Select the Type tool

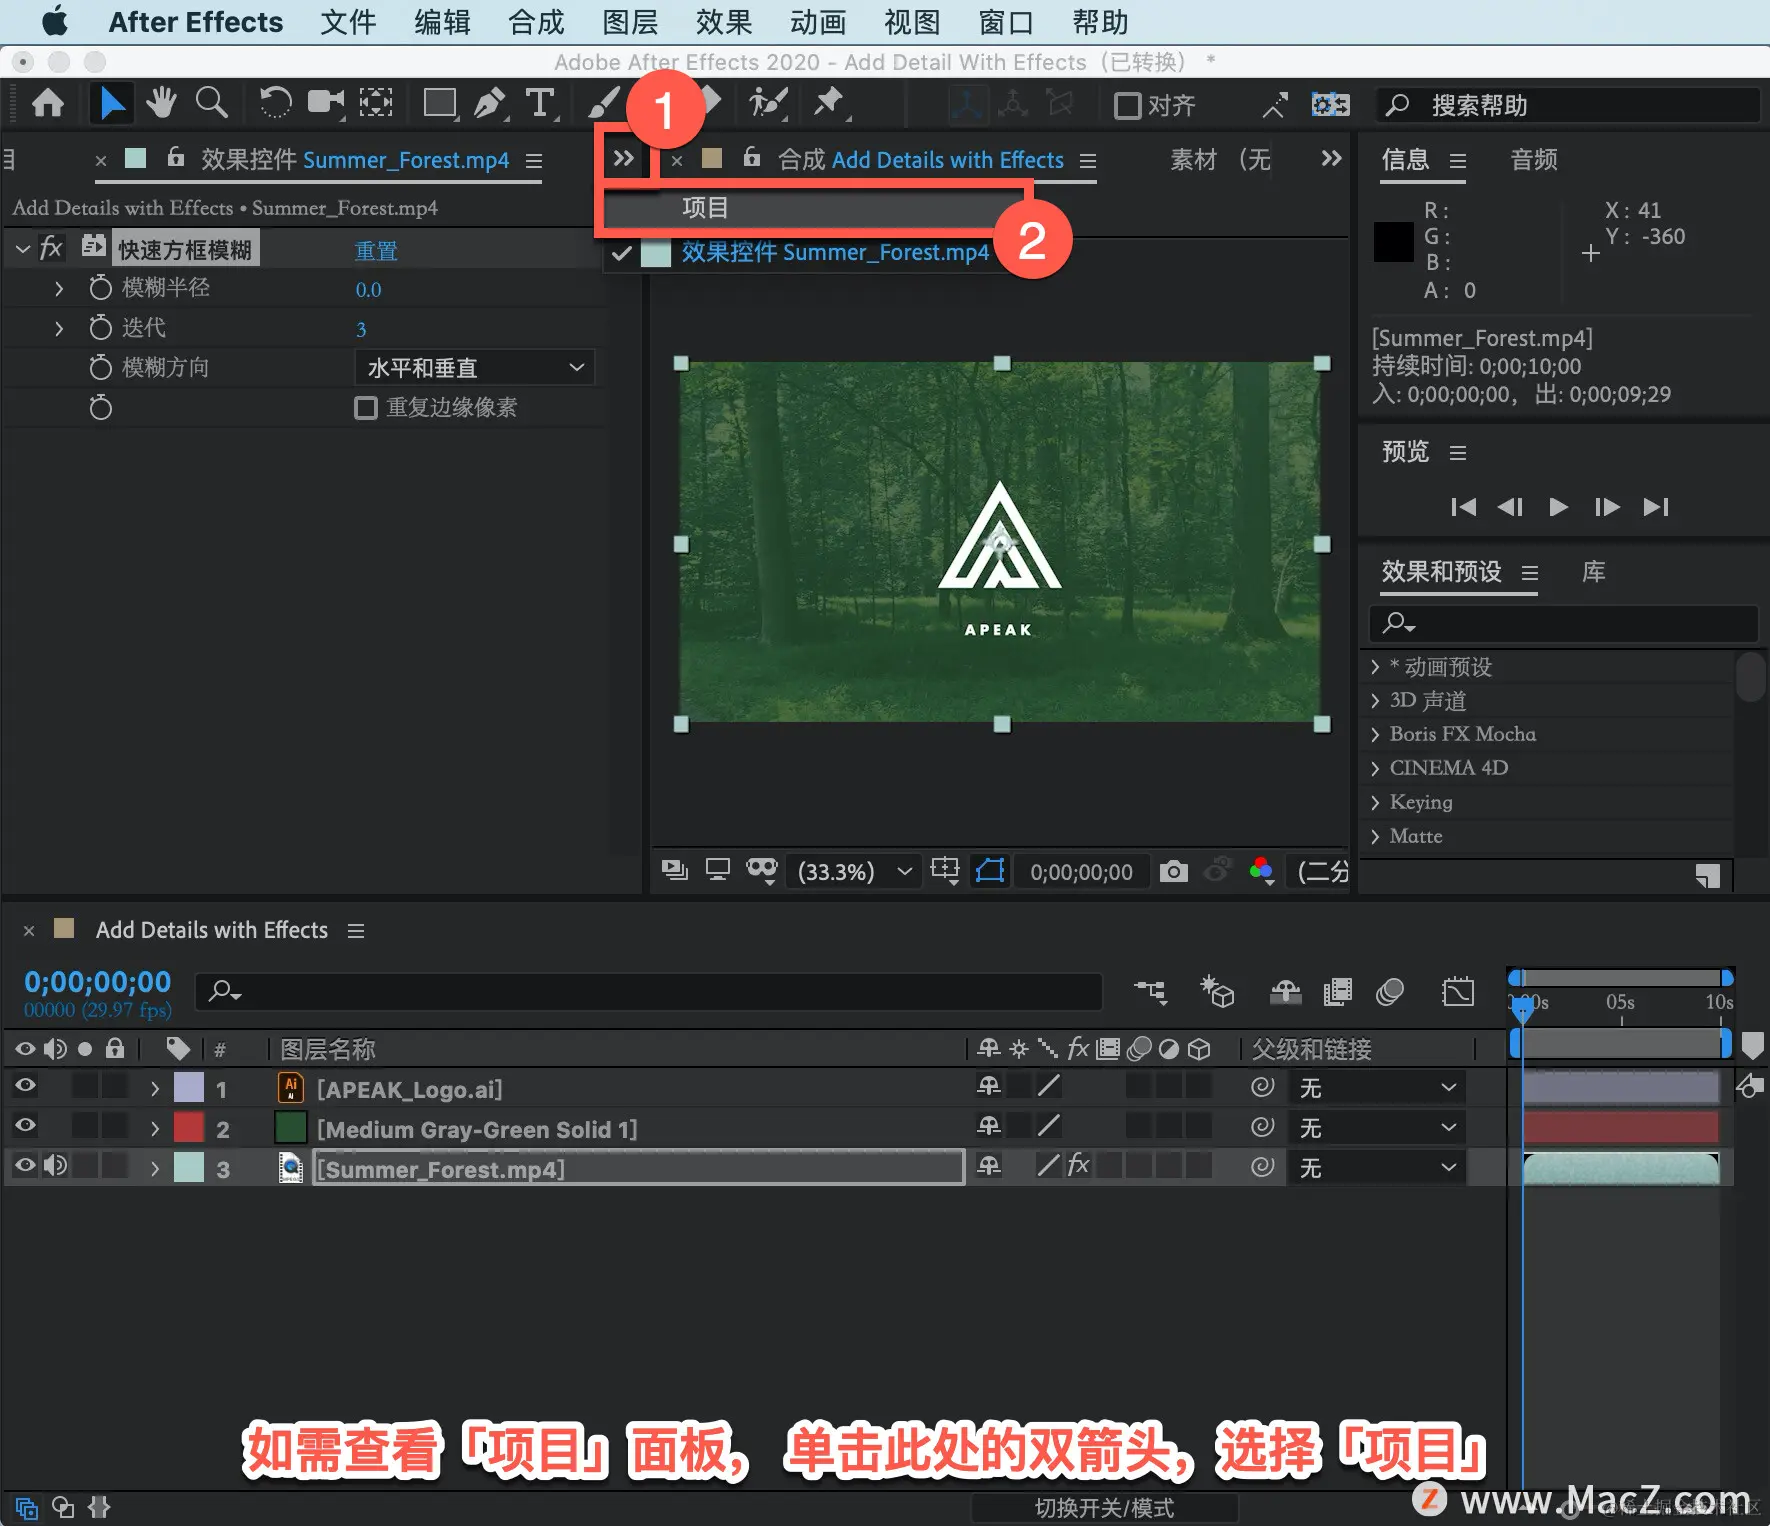tap(540, 104)
